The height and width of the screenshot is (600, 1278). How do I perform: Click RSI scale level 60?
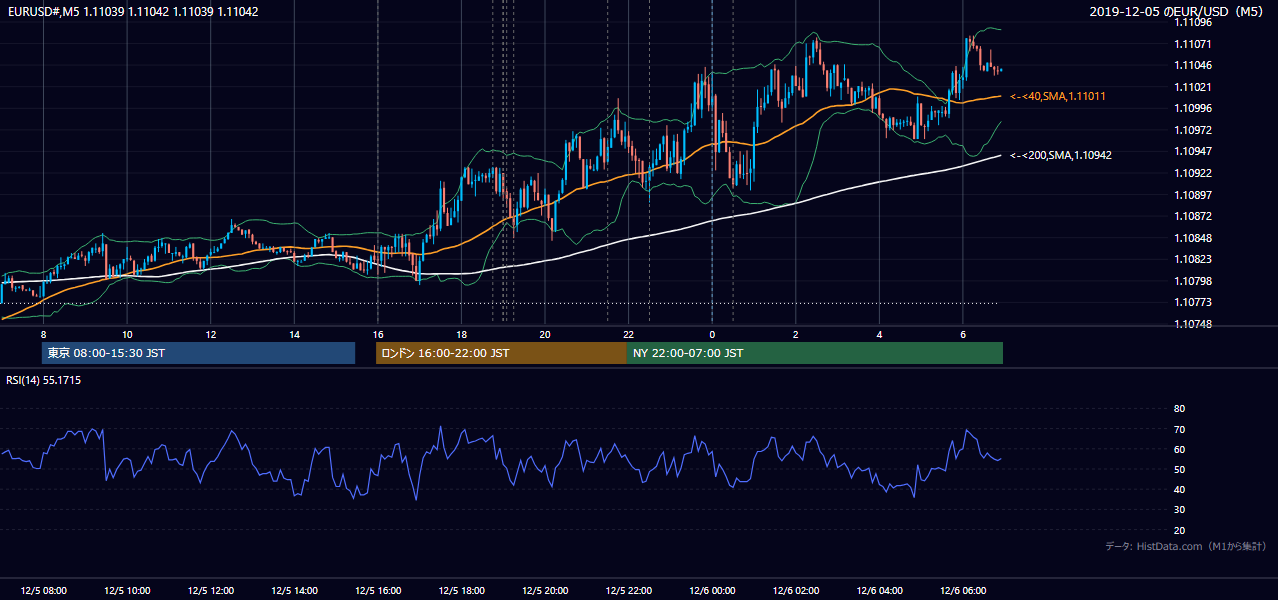coord(1179,449)
